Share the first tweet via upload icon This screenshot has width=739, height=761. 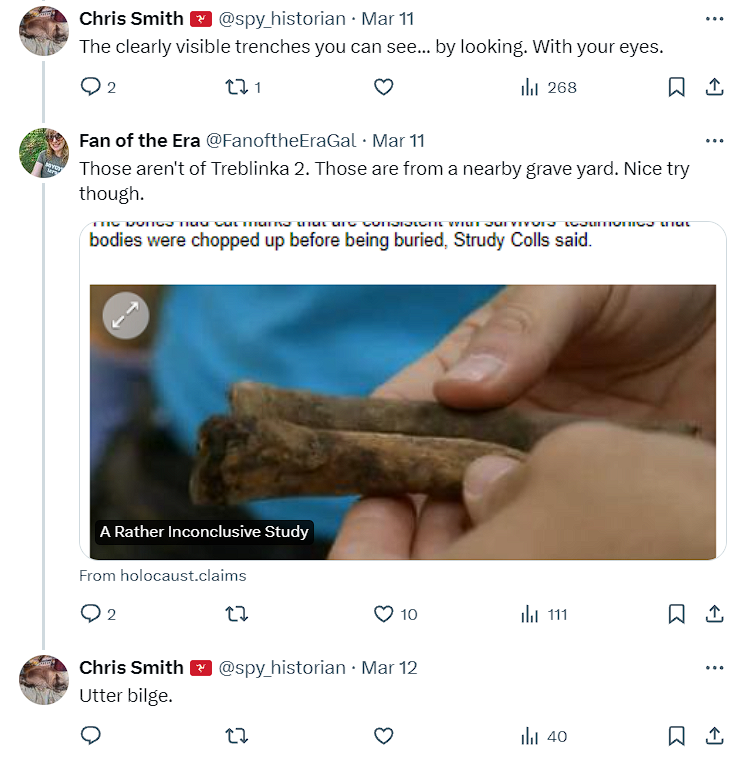(714, 88)
